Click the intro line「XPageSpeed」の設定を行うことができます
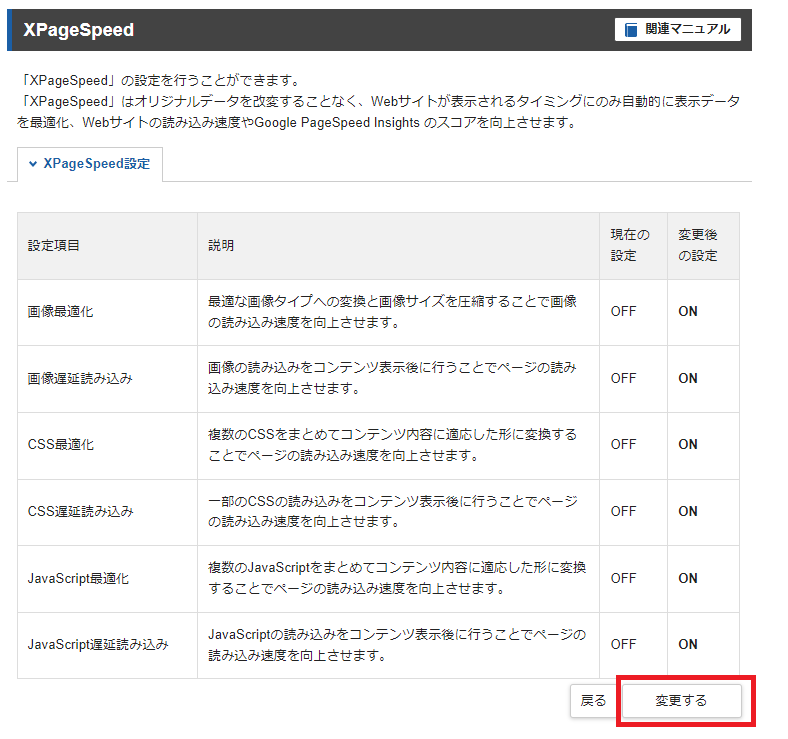 (161, 80)
